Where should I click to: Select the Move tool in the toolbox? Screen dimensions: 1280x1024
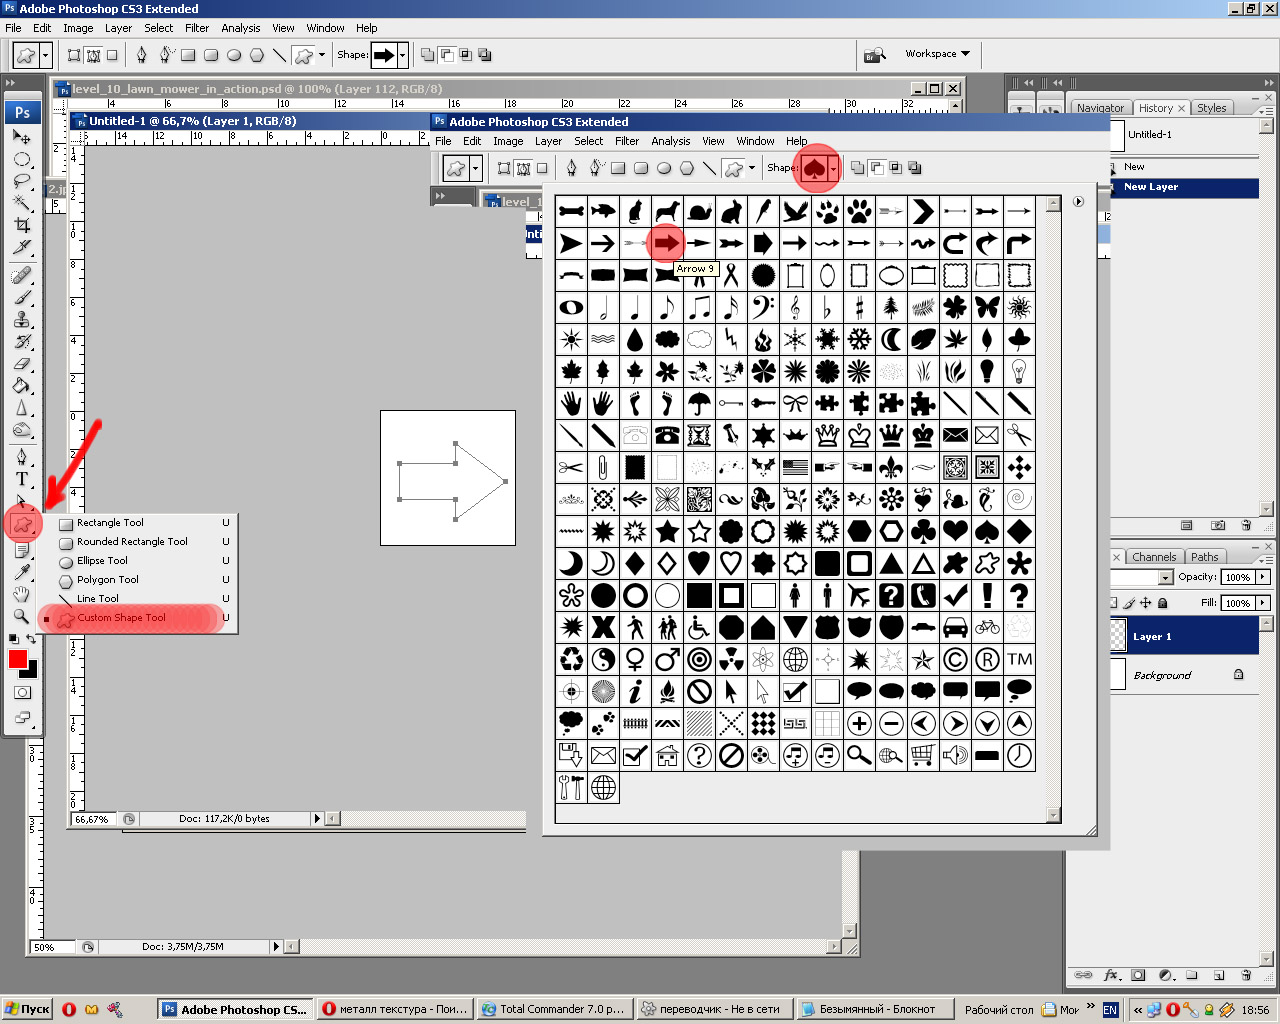click(x=22, y=137)
